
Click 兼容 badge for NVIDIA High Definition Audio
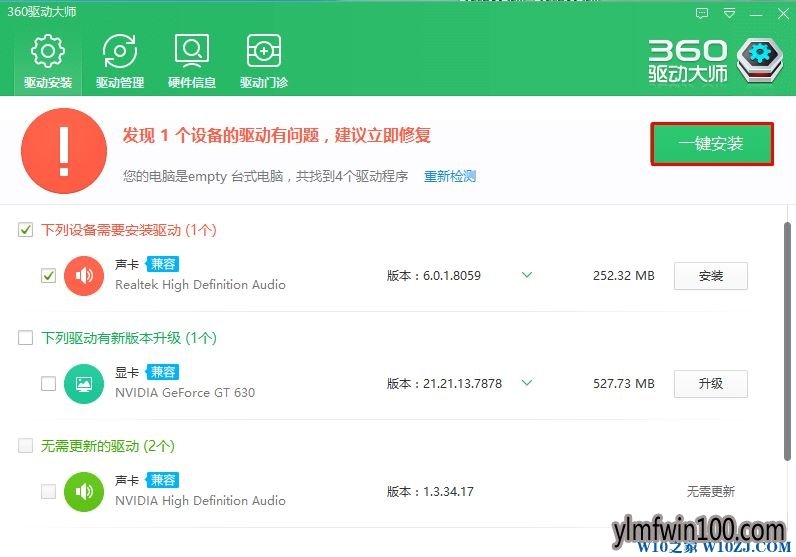(x=162, y=480)
